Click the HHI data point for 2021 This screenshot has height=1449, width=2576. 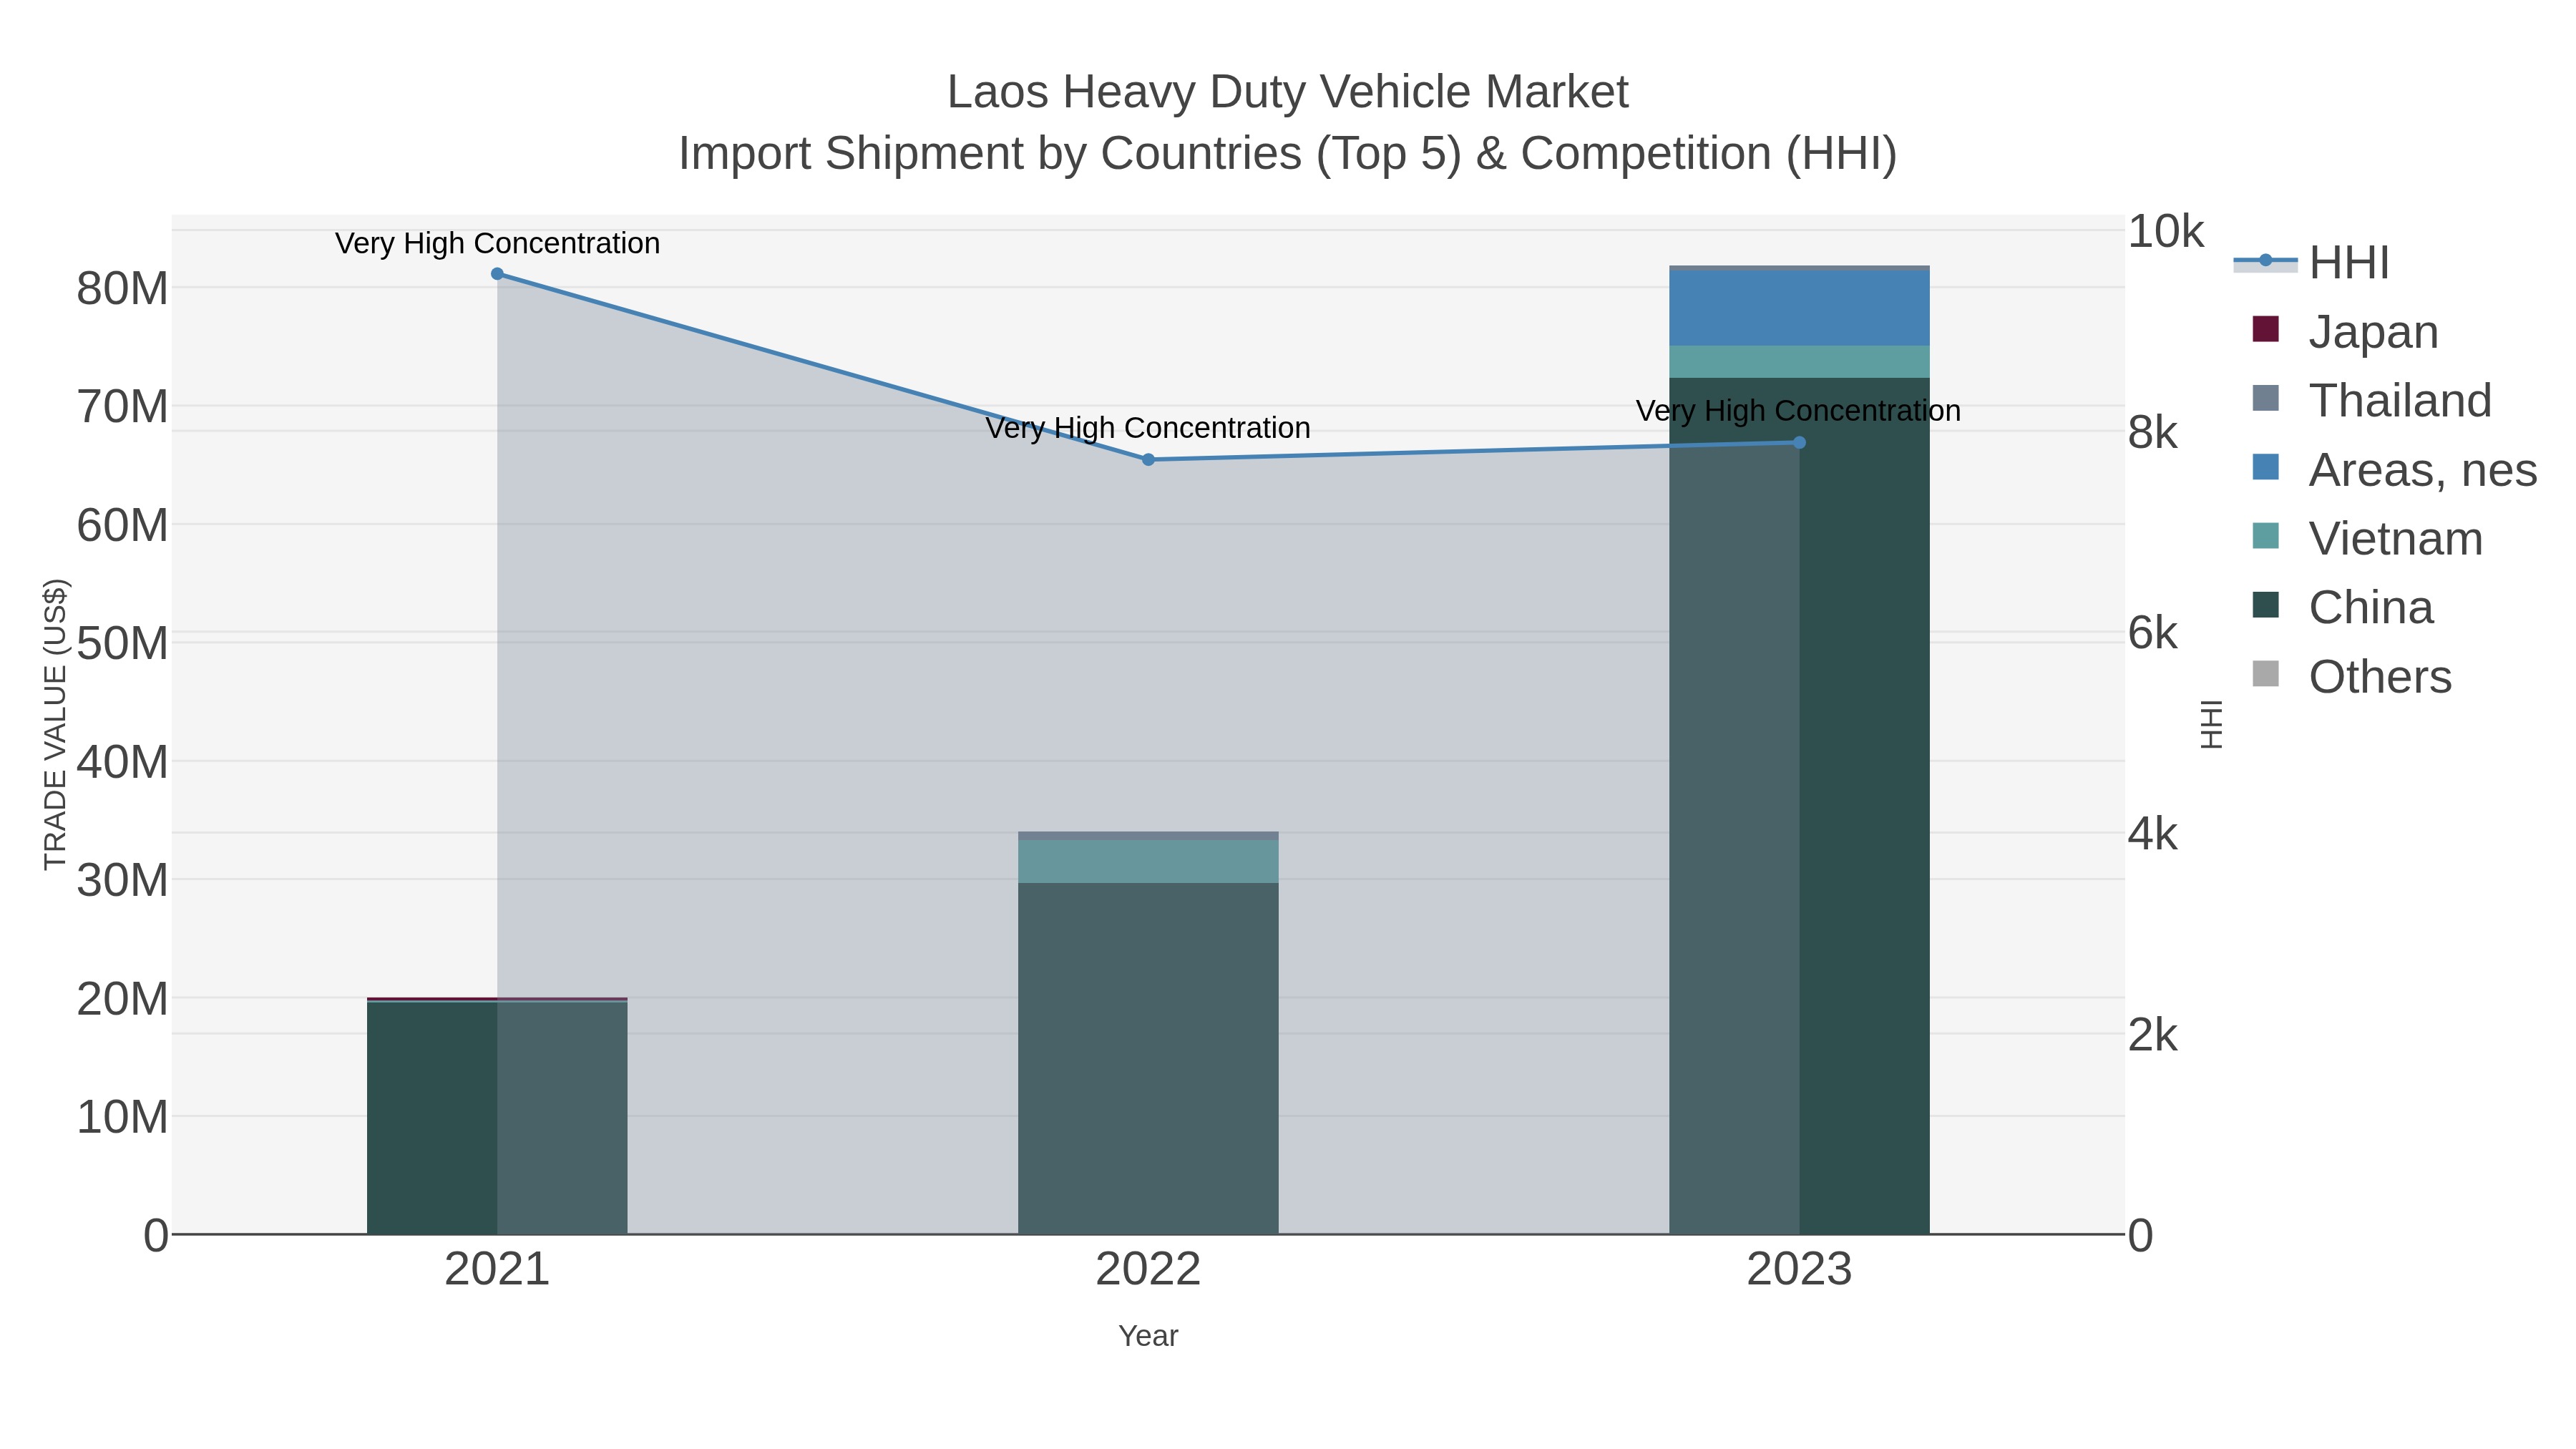(497, 274)
